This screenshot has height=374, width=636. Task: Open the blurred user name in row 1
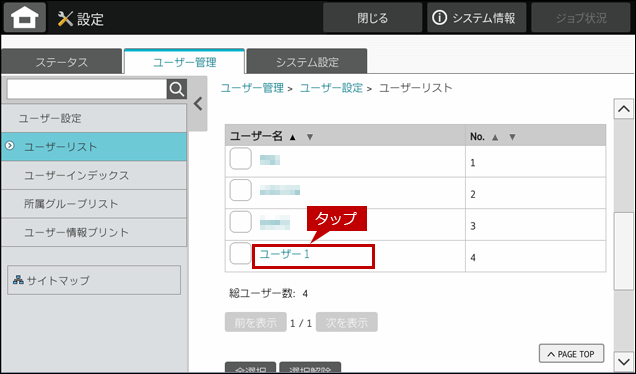click(x=270, y=159)
